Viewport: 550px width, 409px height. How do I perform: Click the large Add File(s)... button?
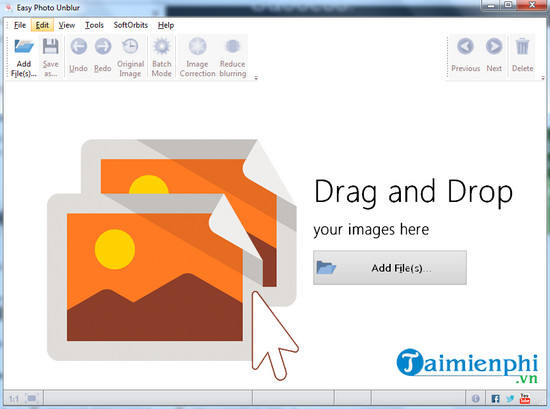[x=390, y=268]
